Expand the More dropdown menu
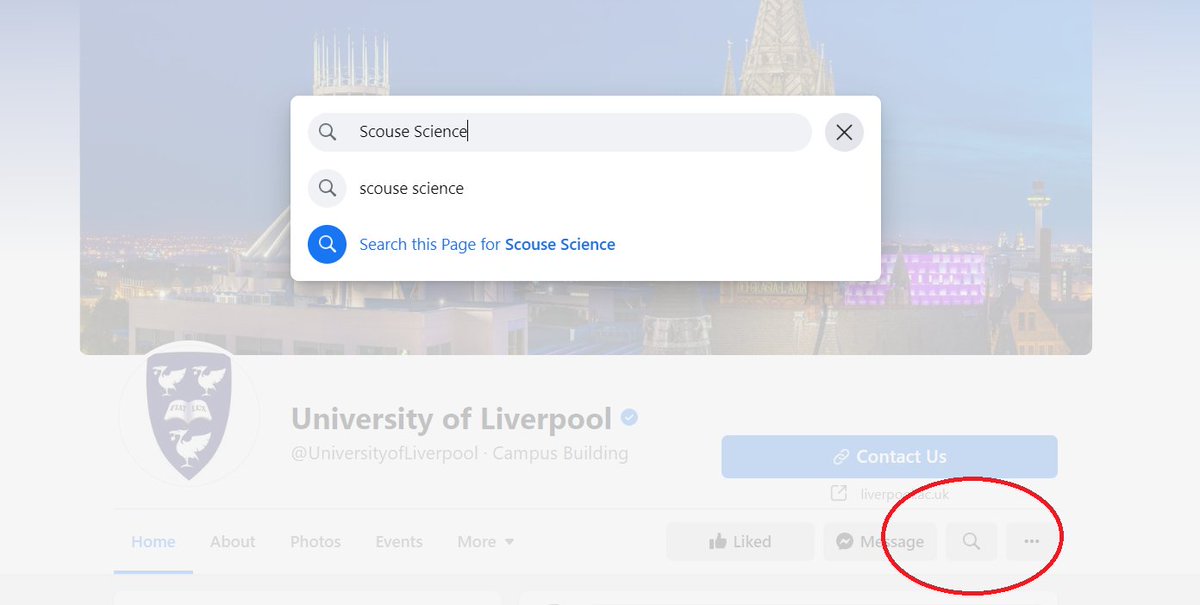Viewport: 1200px width, 605px height. (486, 541)
